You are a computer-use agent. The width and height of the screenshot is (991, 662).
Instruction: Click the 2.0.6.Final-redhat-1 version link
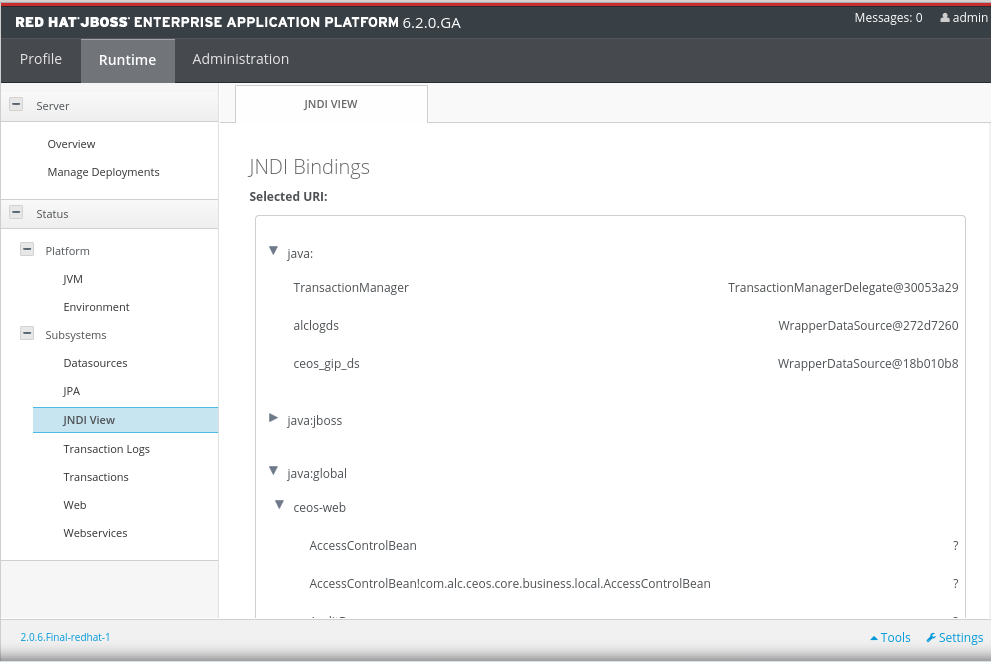(x=65, y=637)
